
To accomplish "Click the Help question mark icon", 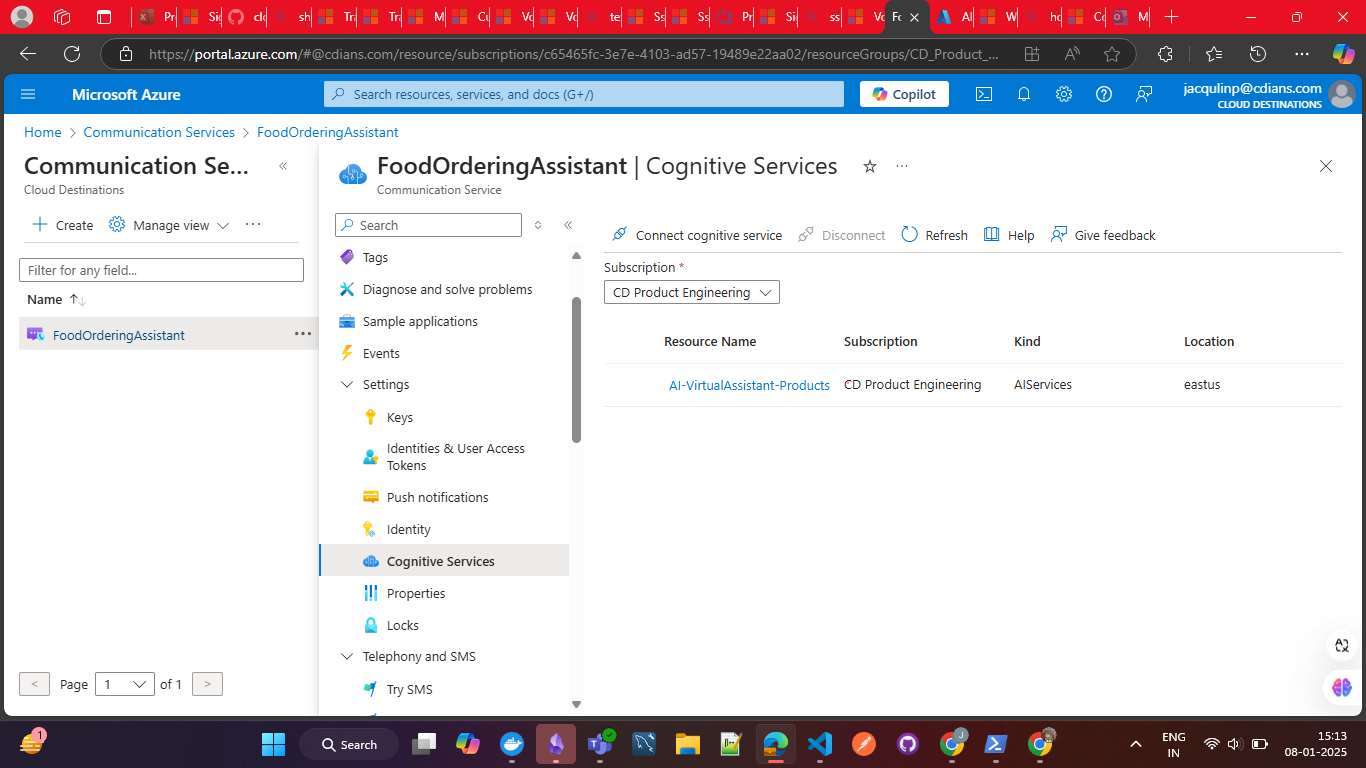I will coord(1104,94).
